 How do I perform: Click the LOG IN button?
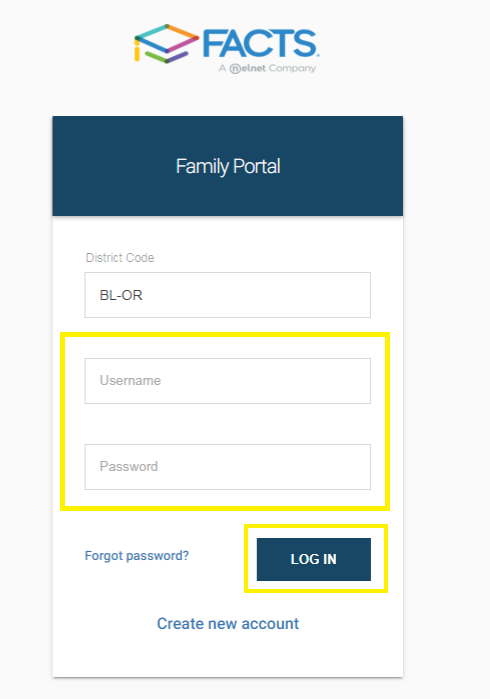pyautogui.click(x=314, y=559)
